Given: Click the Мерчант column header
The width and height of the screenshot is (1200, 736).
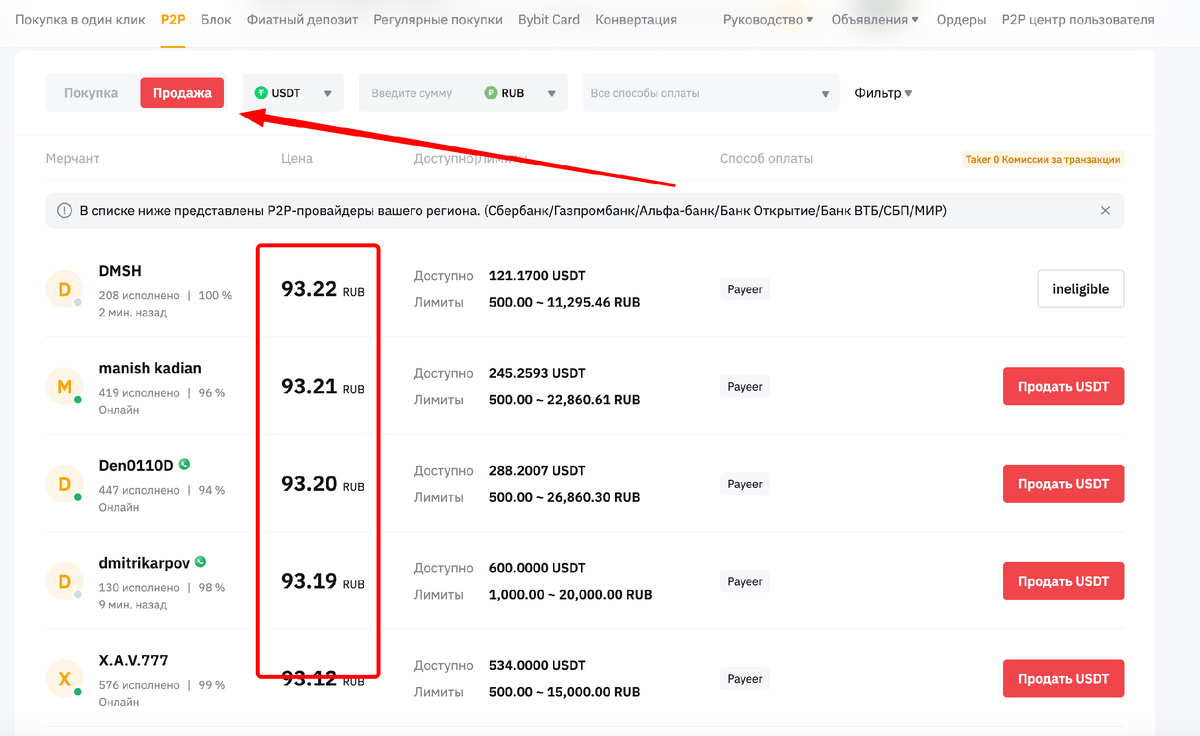Looking at the screenshot, I should (73, 158).
